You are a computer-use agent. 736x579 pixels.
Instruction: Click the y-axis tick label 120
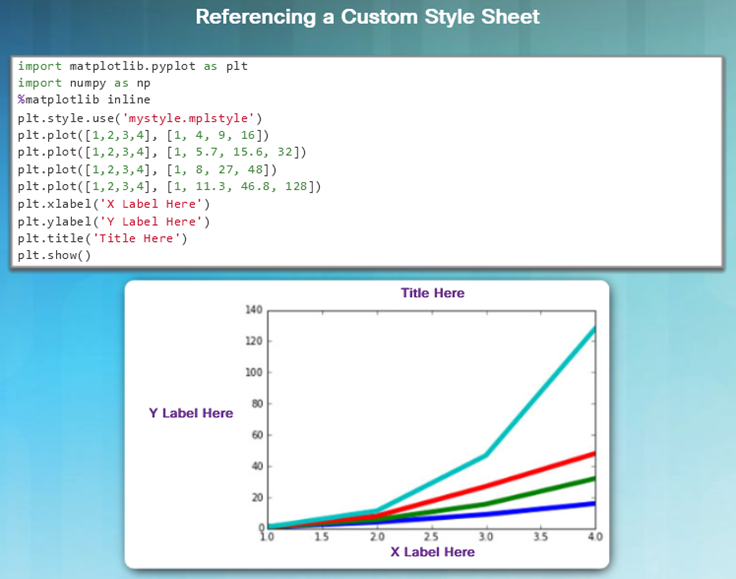tap(254, 341)
